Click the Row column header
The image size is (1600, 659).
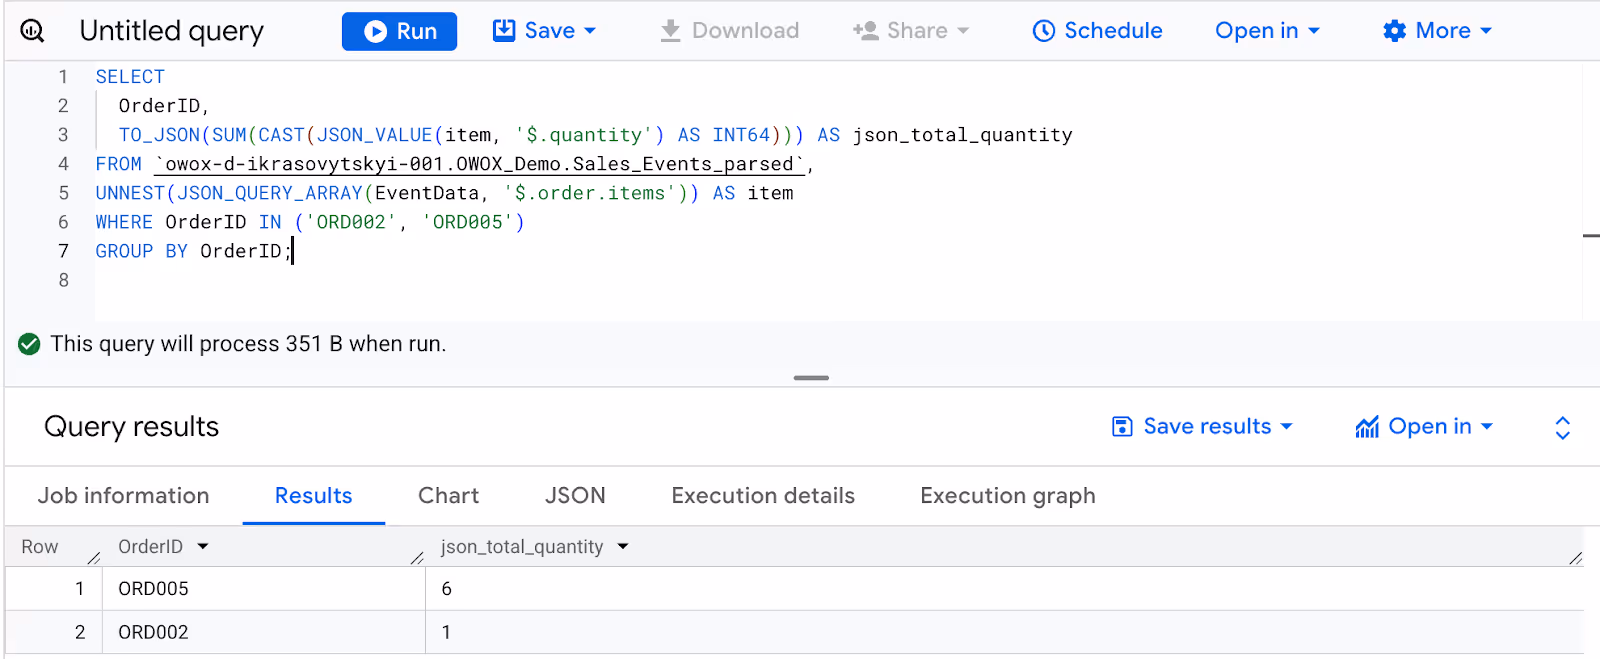click(x=40, y=547)
